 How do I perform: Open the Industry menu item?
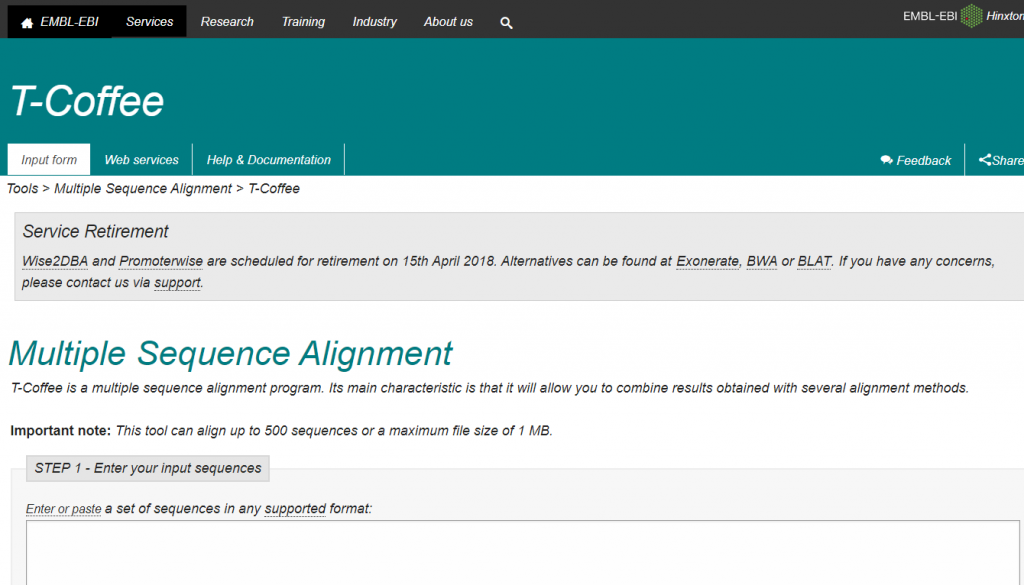pyautogui.click(x=374, y=22)
